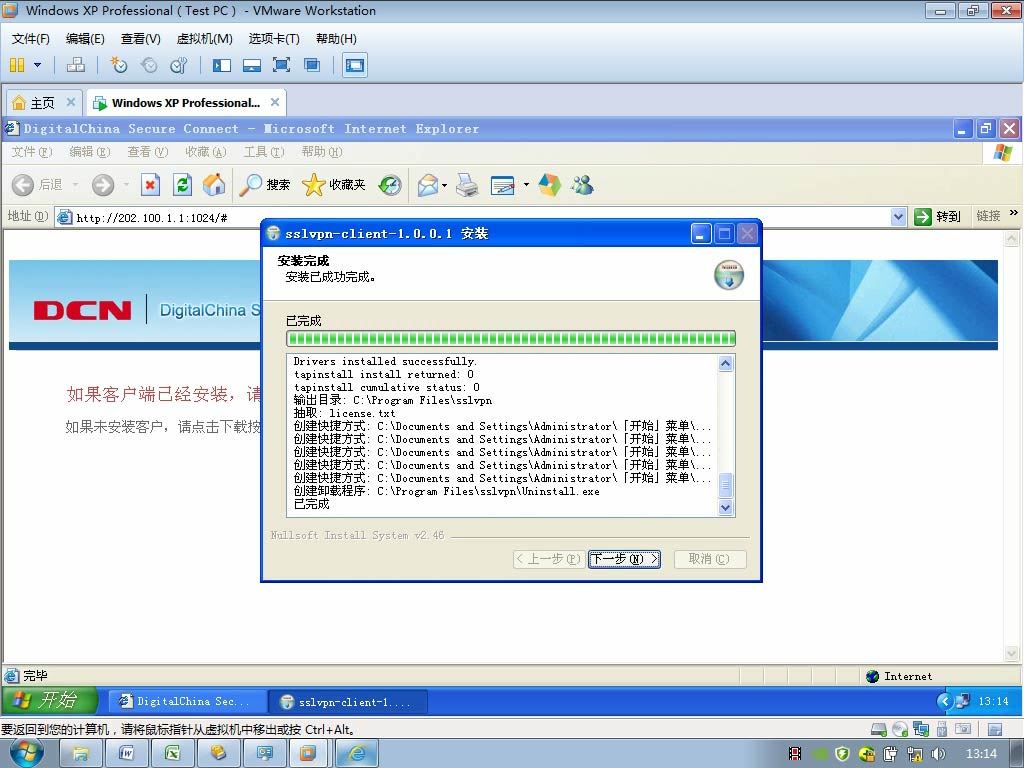Enter full screen mode icon in VMware toolbar
This screenshot has width=1024, height=768.
point(281,65)
